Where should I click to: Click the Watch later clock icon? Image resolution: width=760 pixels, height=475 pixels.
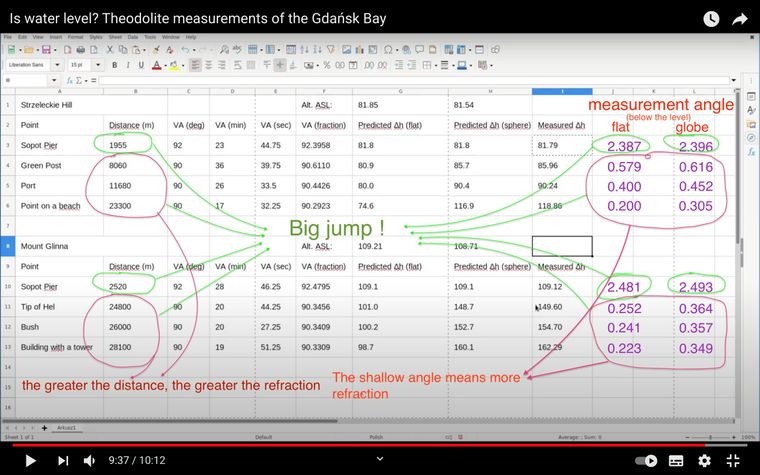coord(711,19)
